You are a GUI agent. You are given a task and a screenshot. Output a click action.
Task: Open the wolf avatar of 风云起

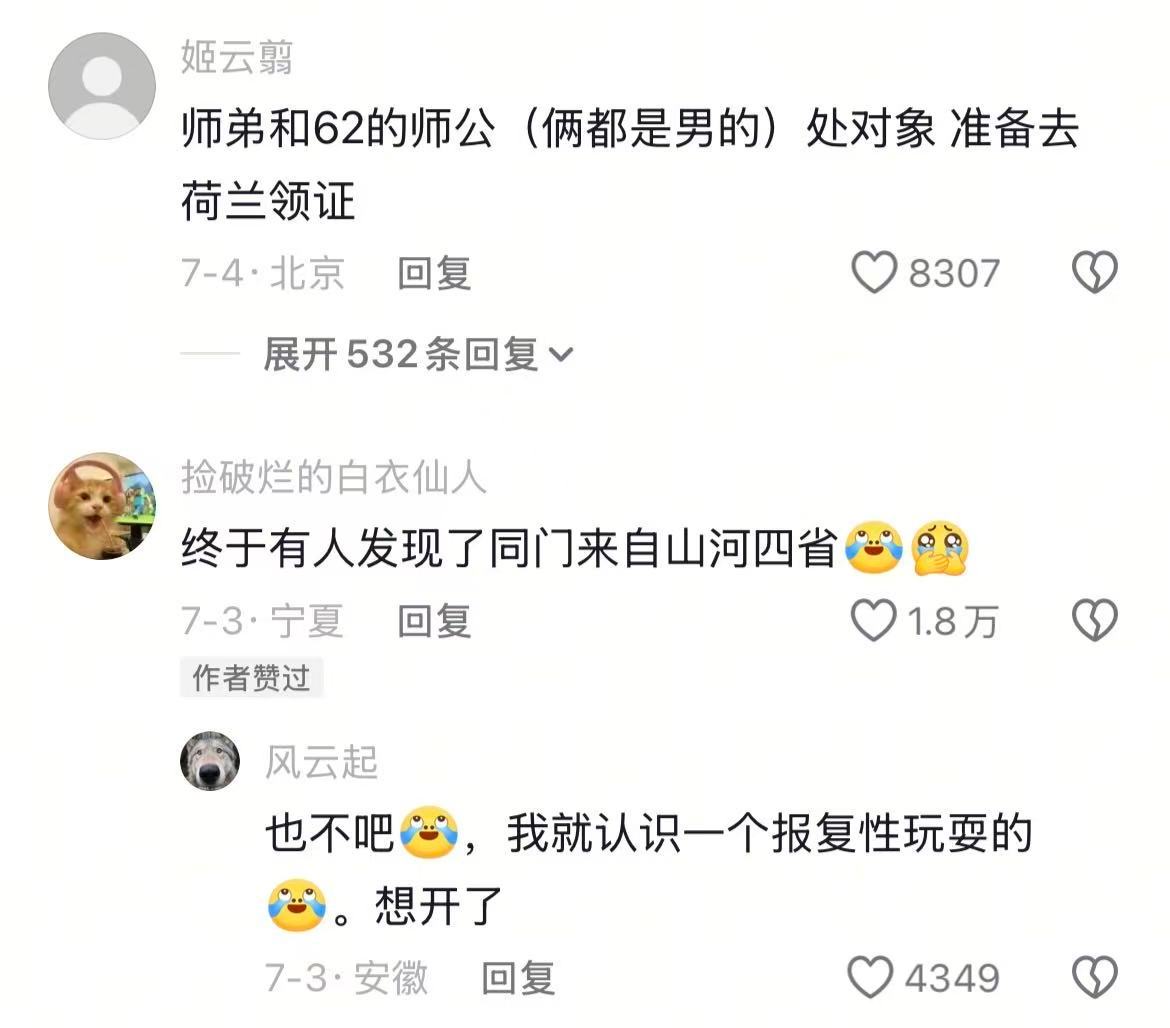[210, 761]
